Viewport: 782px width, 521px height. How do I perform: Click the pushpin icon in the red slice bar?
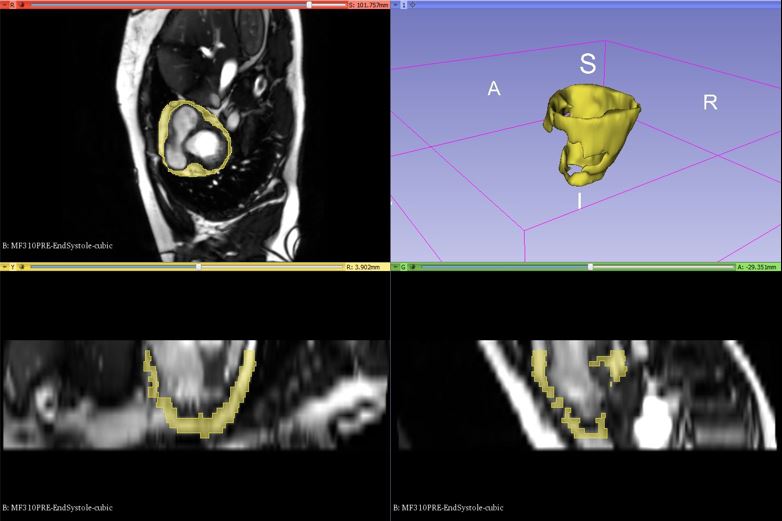[4, 4]
